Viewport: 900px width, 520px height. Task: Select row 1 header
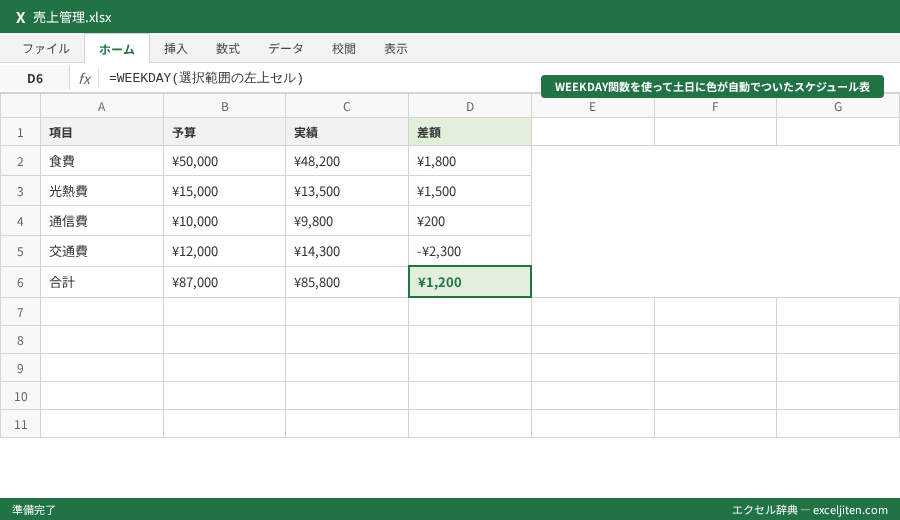(20, 132)
